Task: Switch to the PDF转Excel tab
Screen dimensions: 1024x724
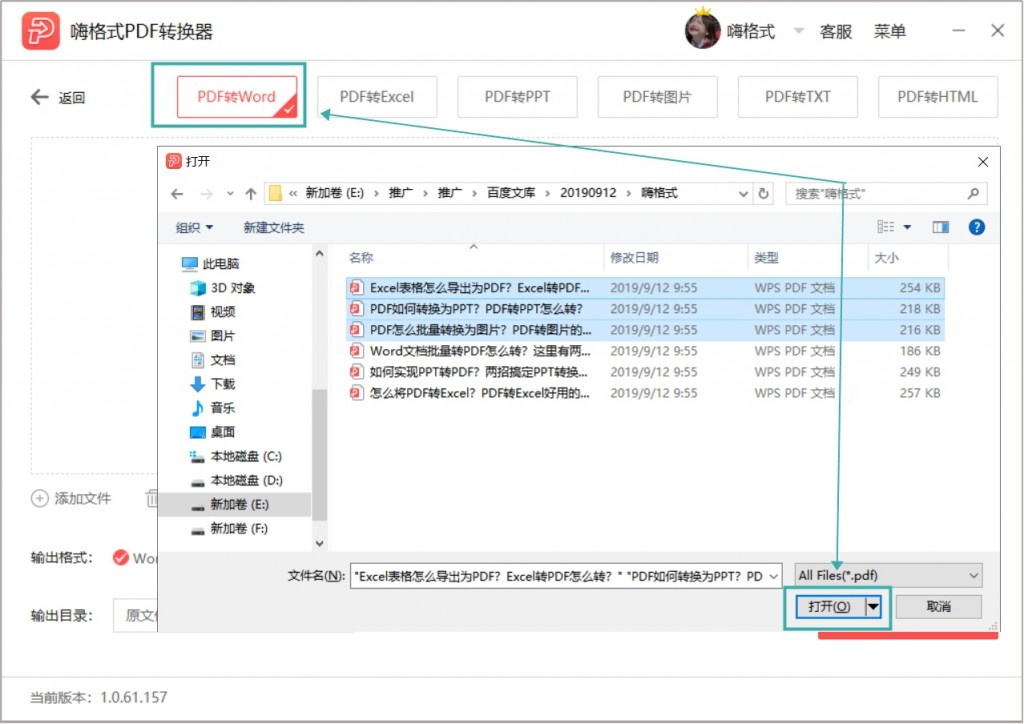Action: click(377, 97)
